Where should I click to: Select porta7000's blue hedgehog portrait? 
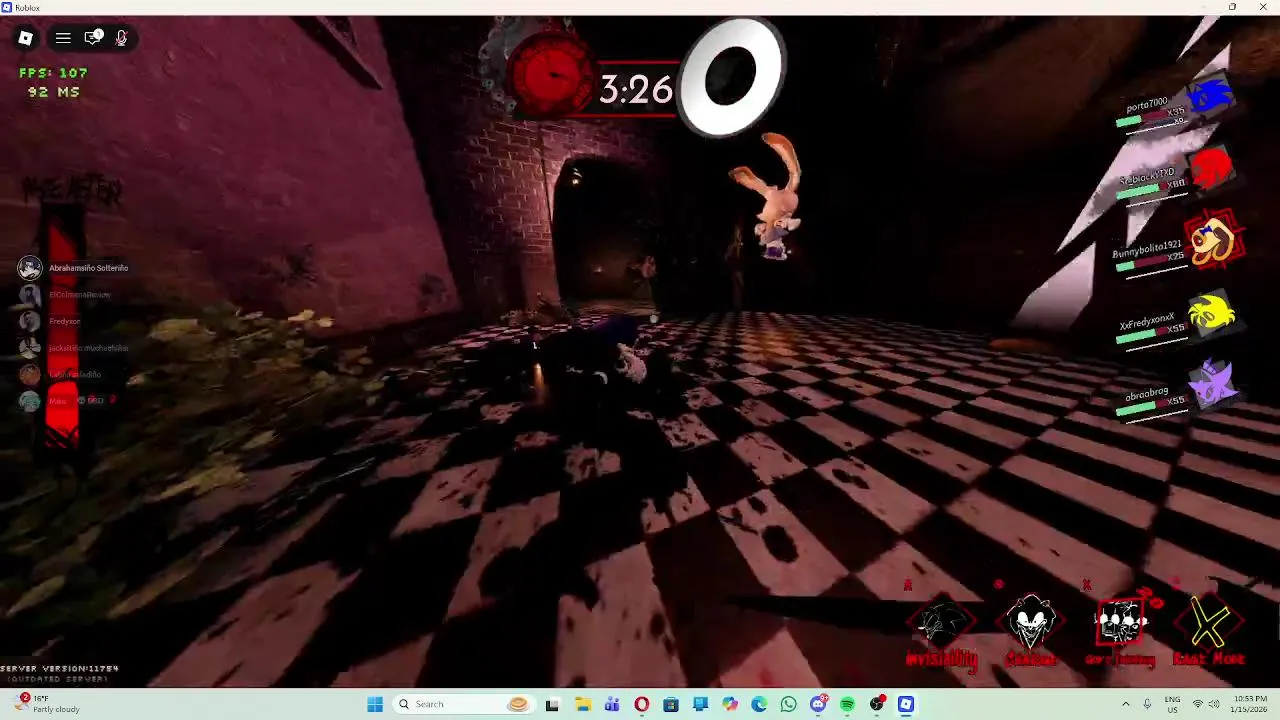(x=1211, y=97)
